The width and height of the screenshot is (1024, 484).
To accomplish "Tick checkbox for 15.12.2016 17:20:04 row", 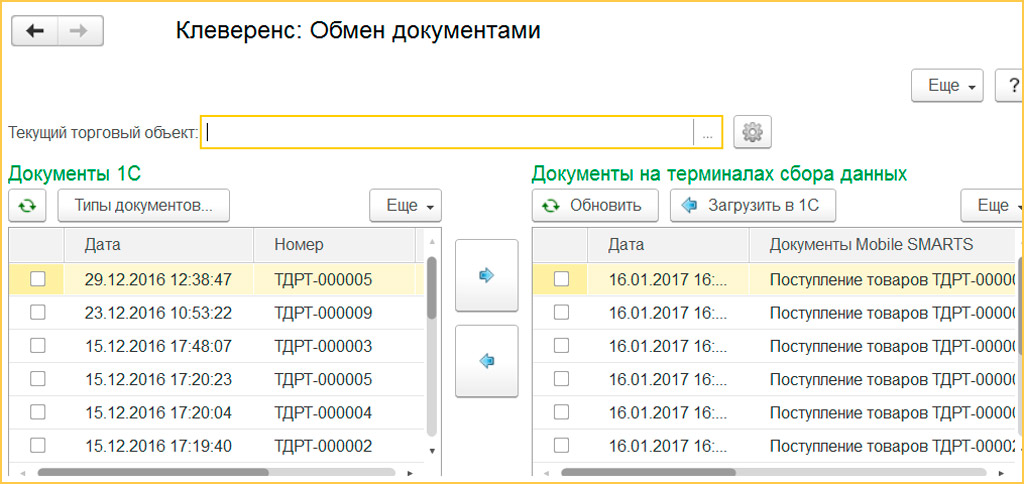I will pyautogui.click(x=38, y=412).
